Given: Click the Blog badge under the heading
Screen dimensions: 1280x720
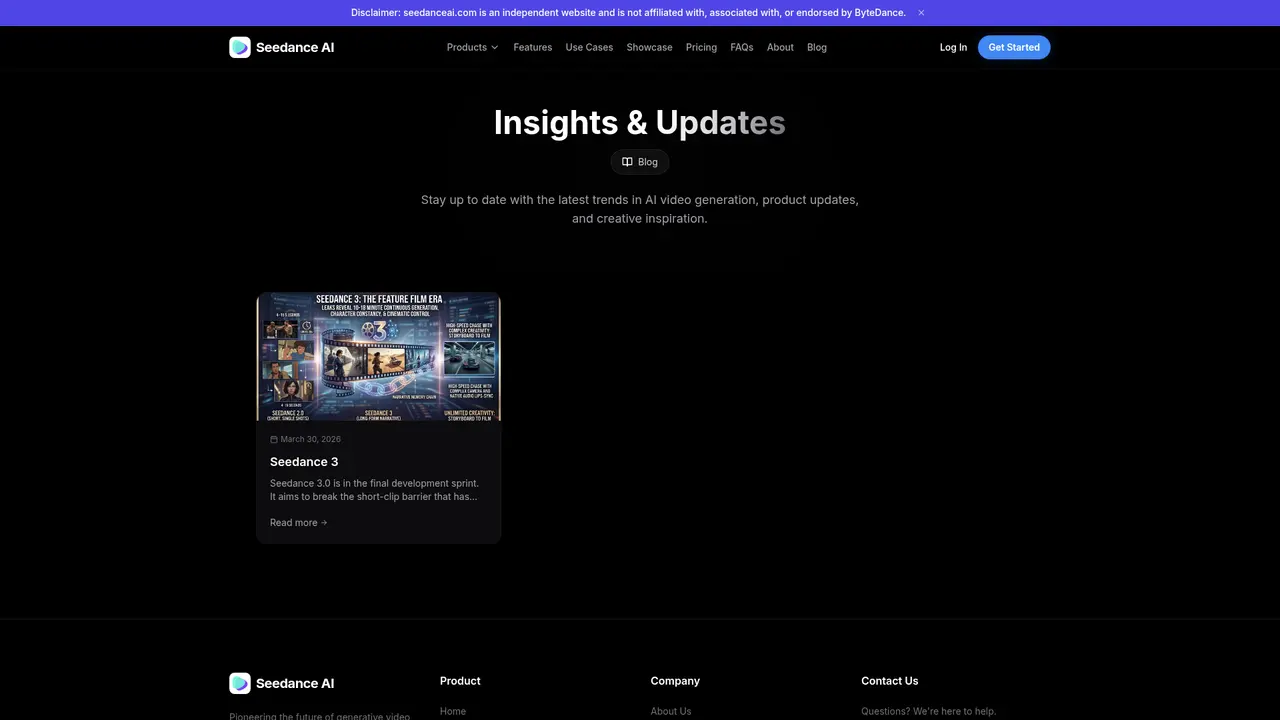Looking at the screenshot, I should click(640, 162).
